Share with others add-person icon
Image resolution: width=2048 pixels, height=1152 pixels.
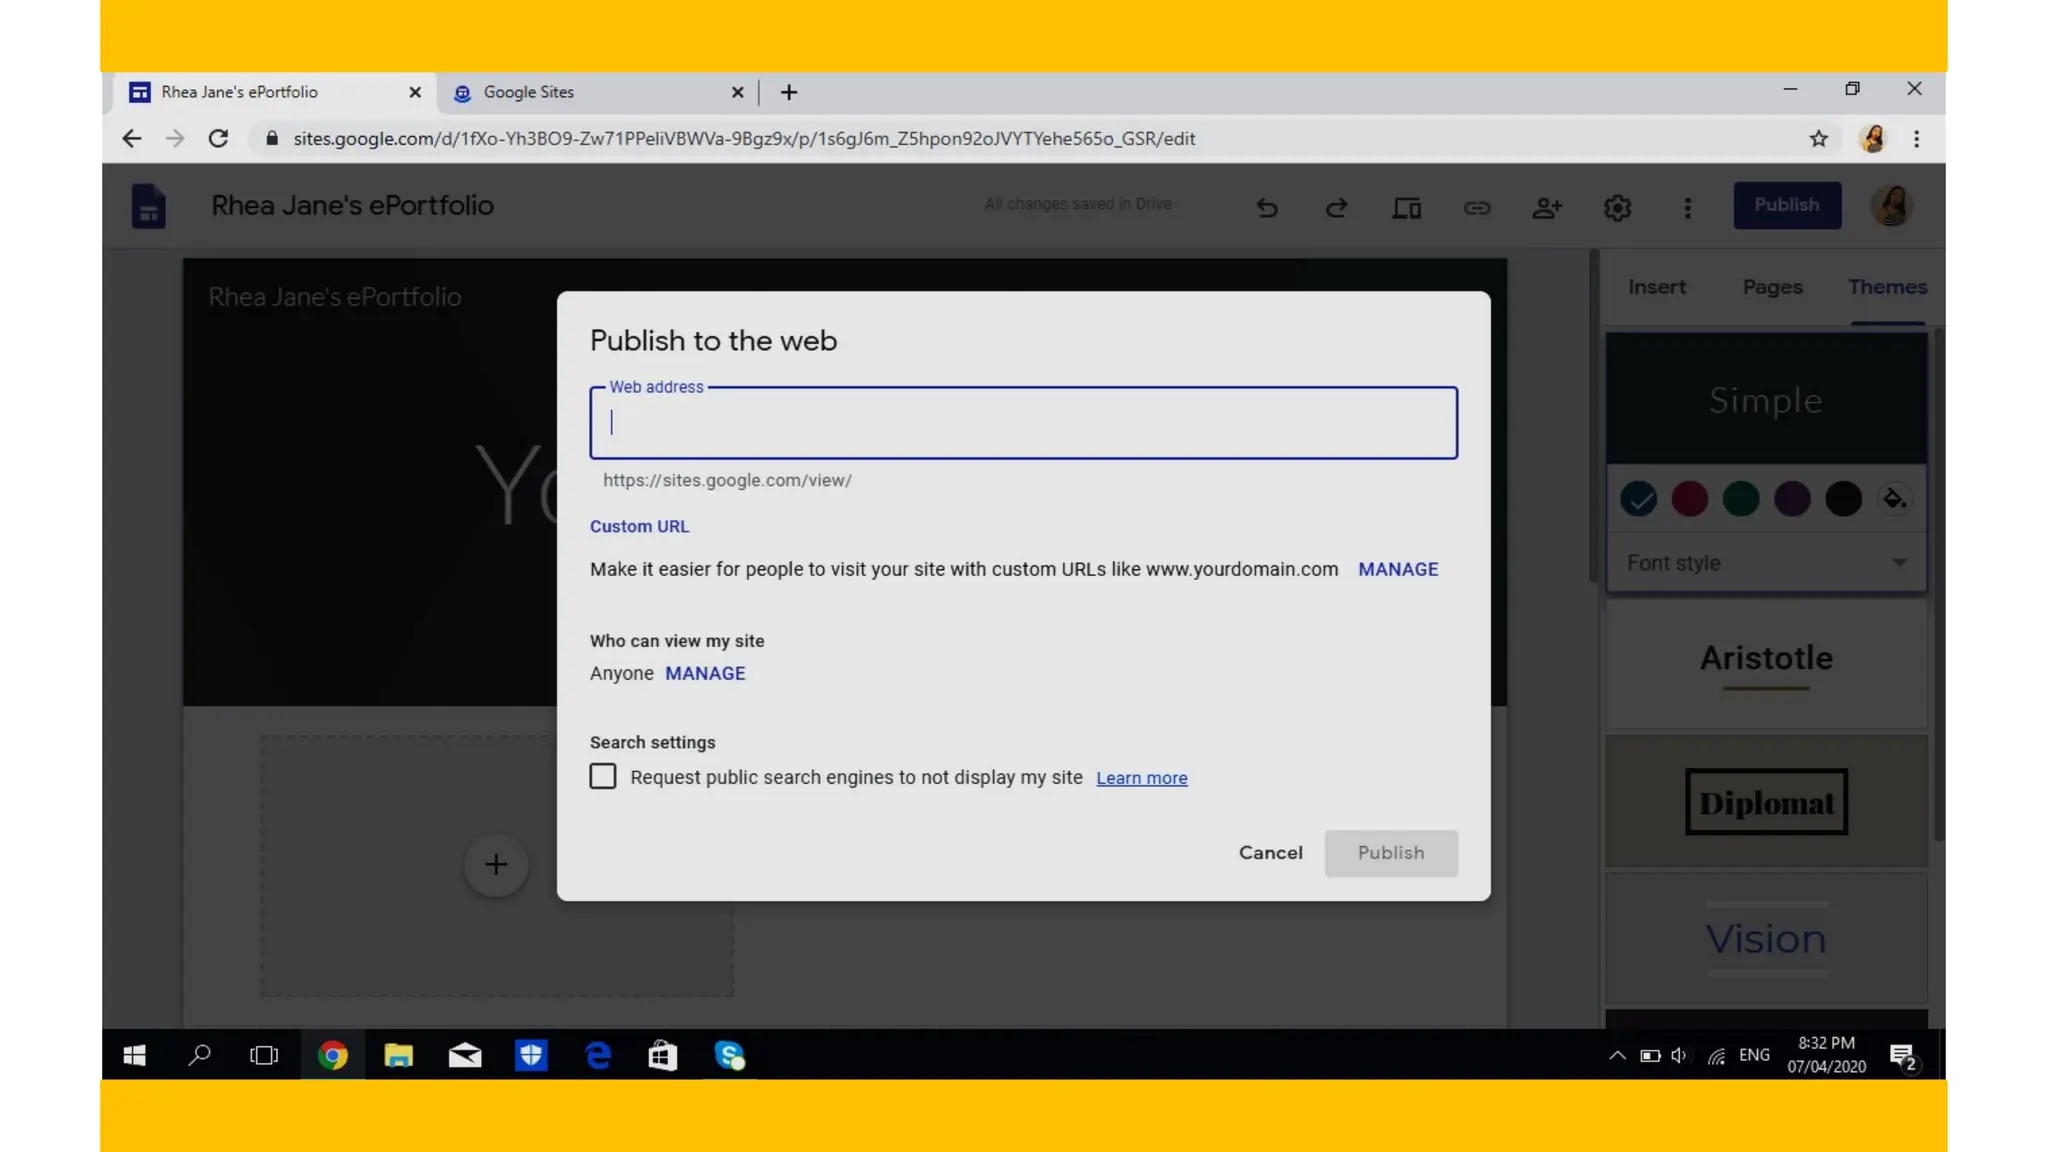tap(1547, 207)
